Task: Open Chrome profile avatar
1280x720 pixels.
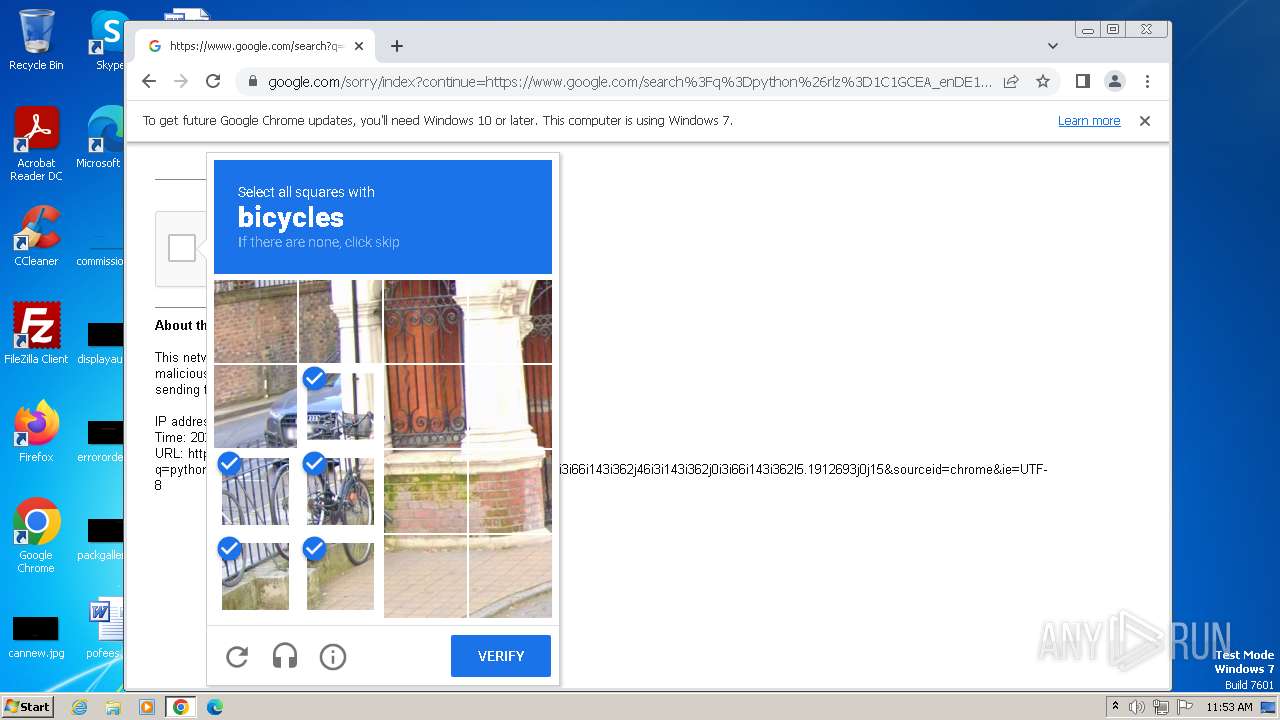Action: click(1115, 82)
